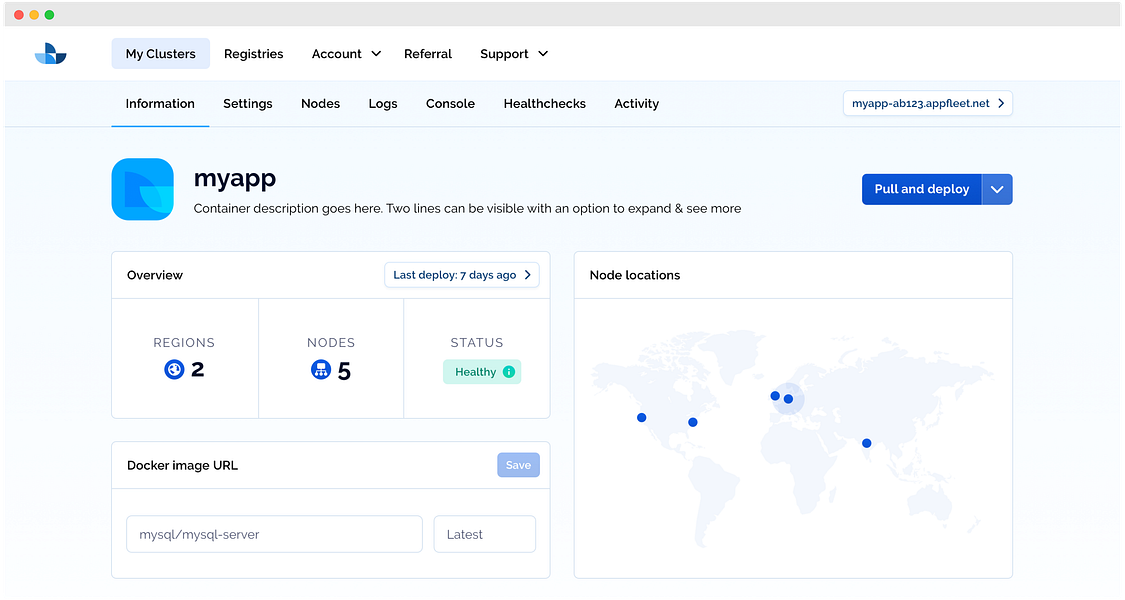
Task: Click the highlighted European node dot with halo
Action: click(789, 399)
